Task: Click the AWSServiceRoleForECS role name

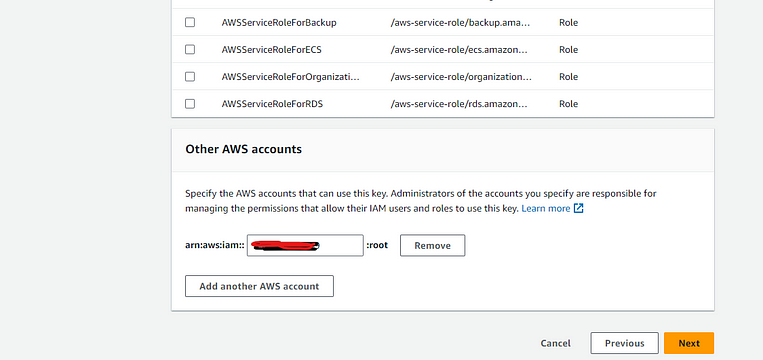Action: (272, 50)
